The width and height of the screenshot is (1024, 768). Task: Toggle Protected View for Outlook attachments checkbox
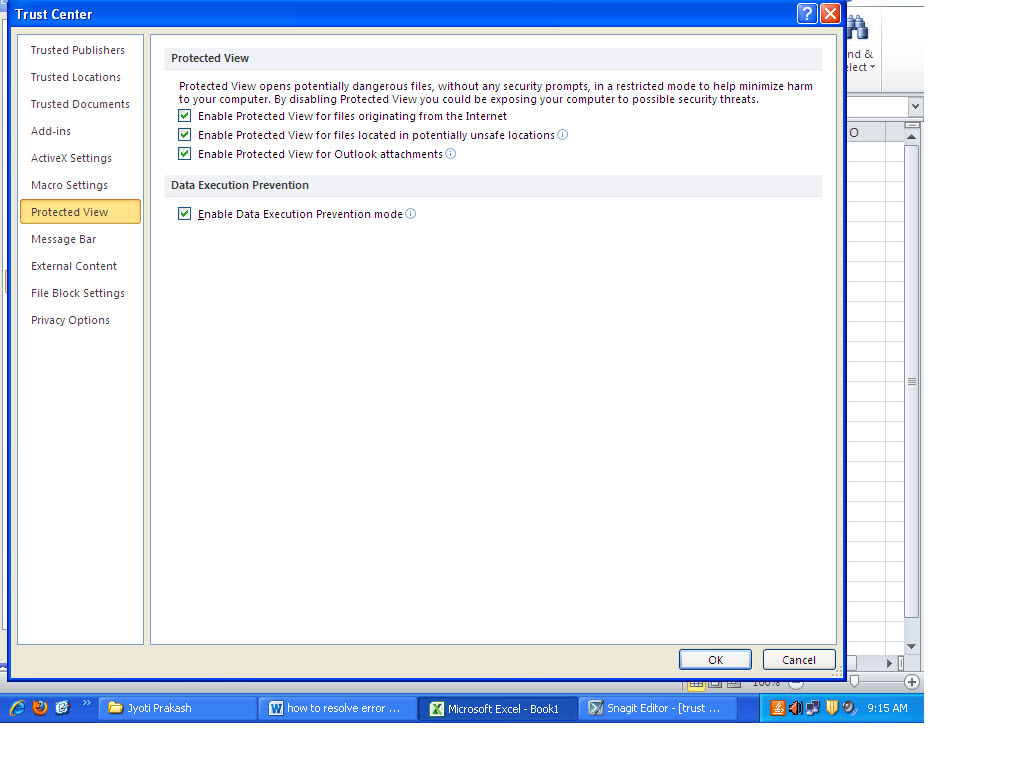click(x=185, y=153)
